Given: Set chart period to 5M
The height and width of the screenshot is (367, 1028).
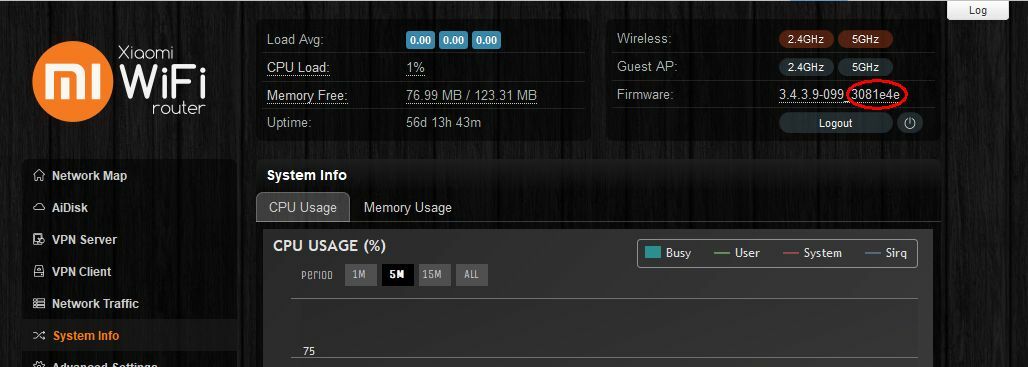Looking at the screenshot, I should [x=397, y=275].
